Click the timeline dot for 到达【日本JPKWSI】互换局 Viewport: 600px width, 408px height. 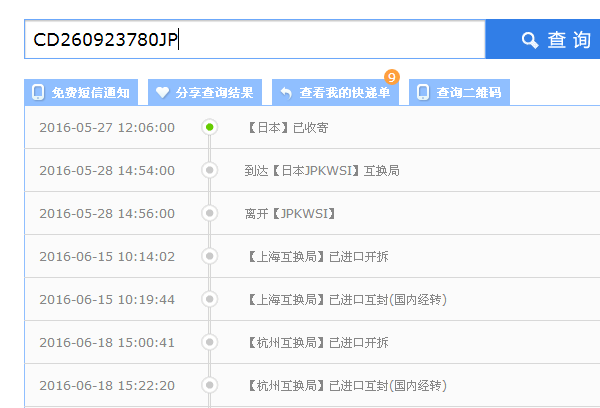210,170
